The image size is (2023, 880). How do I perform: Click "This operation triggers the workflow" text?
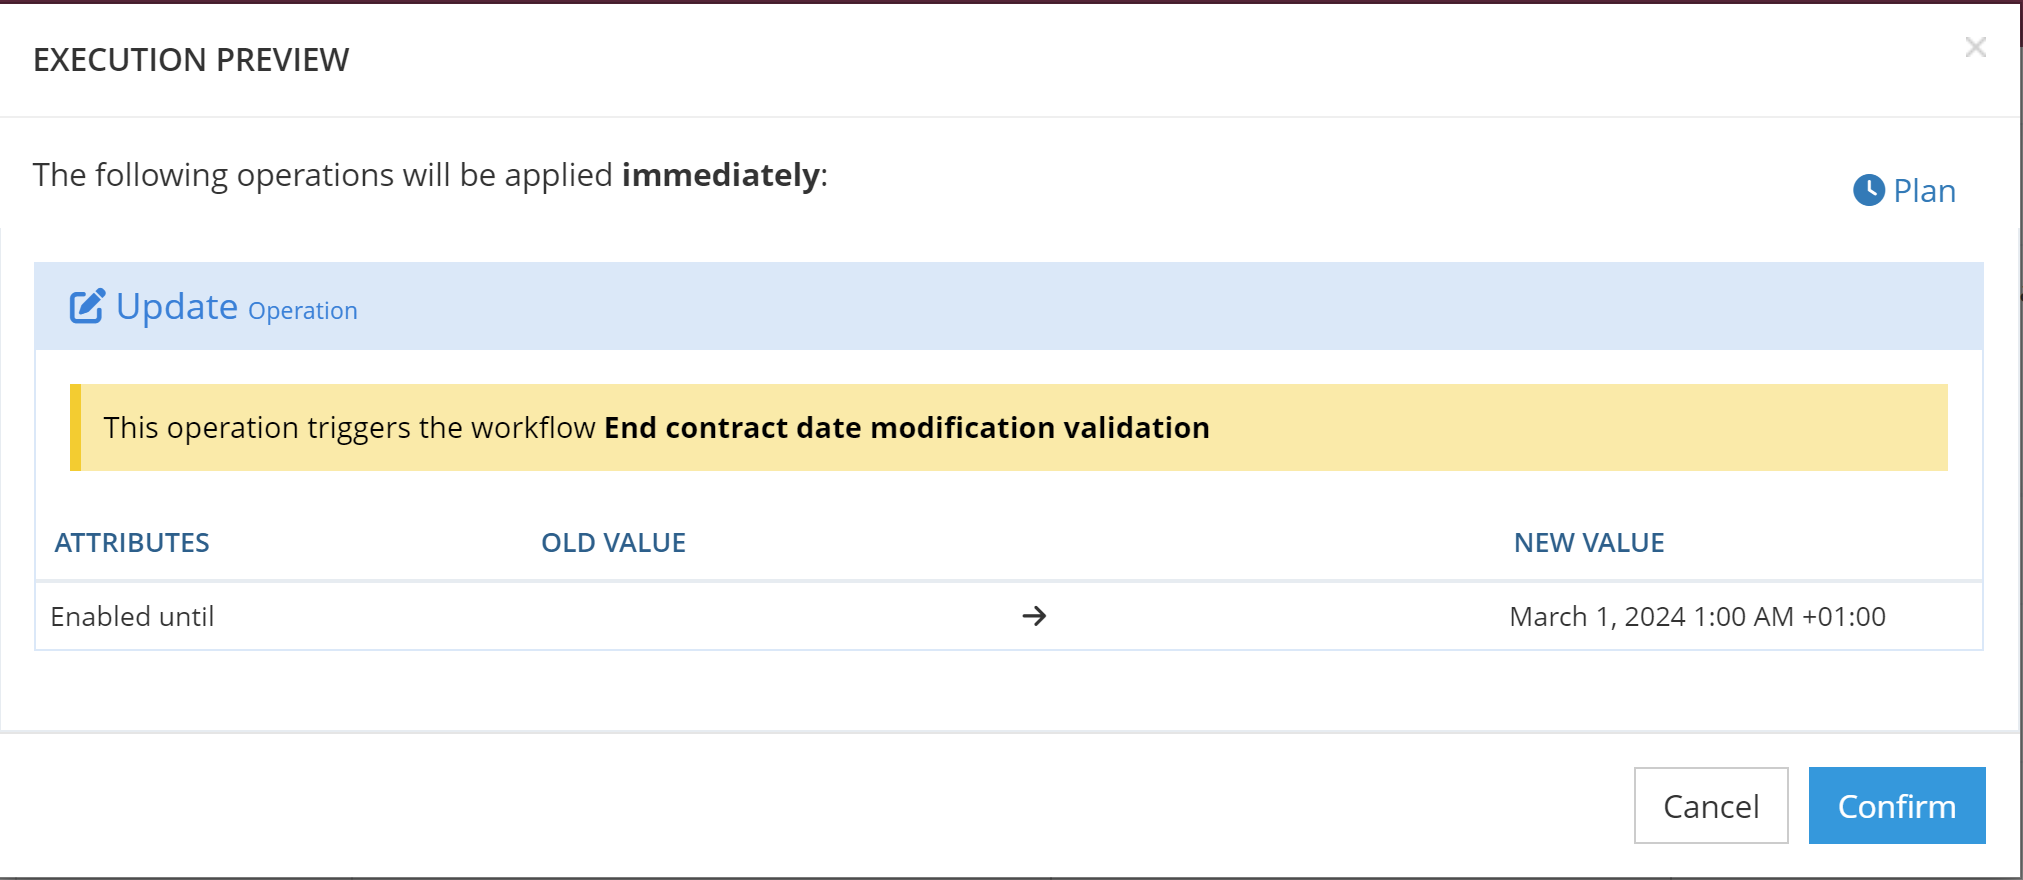tap(349, 428)
